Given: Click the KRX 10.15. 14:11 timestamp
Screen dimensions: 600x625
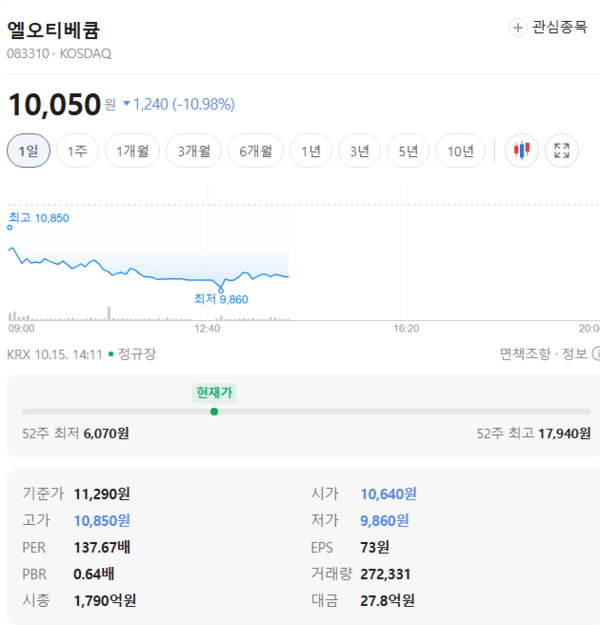Looking at the screenshot, I should 55,354.
